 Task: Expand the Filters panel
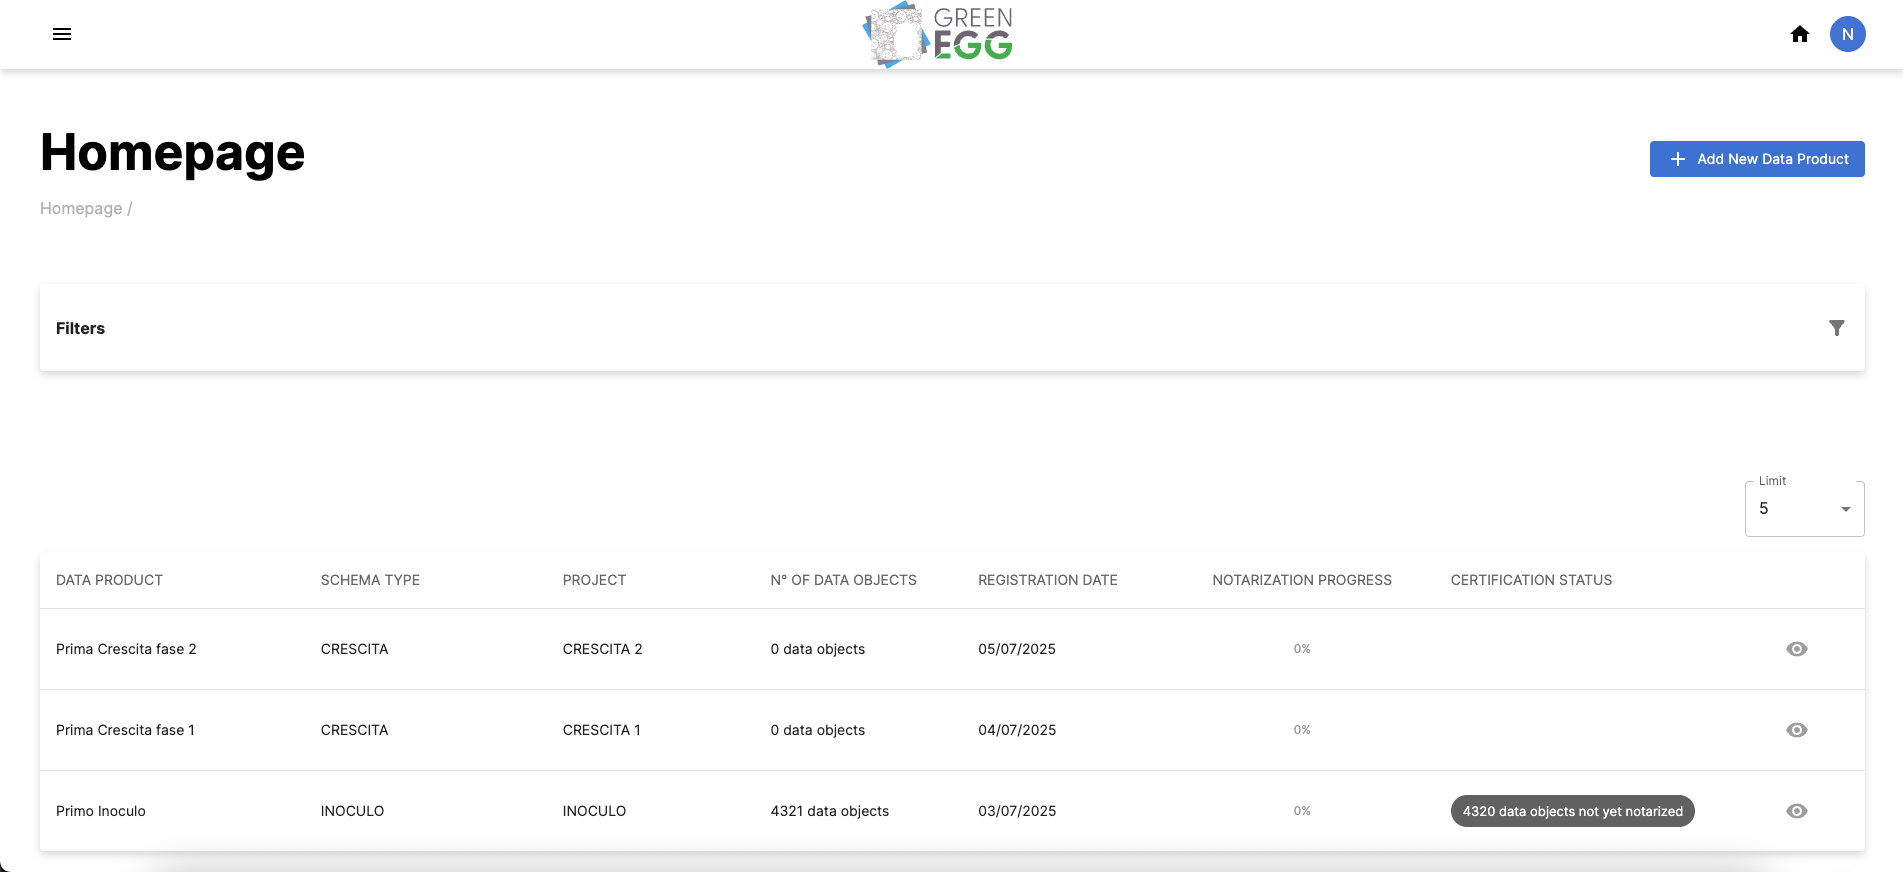pos(80,328)
